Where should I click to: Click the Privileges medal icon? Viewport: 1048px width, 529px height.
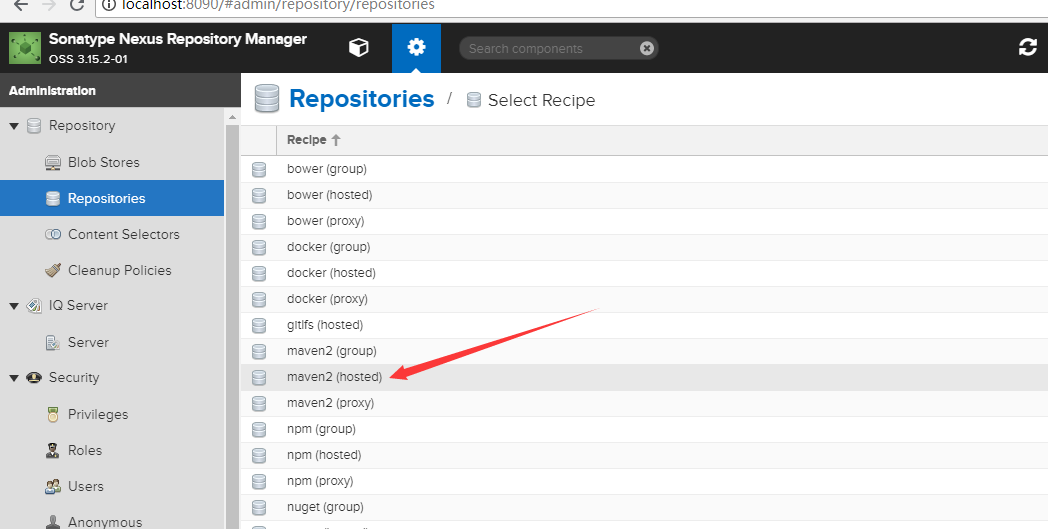point(53,415)
